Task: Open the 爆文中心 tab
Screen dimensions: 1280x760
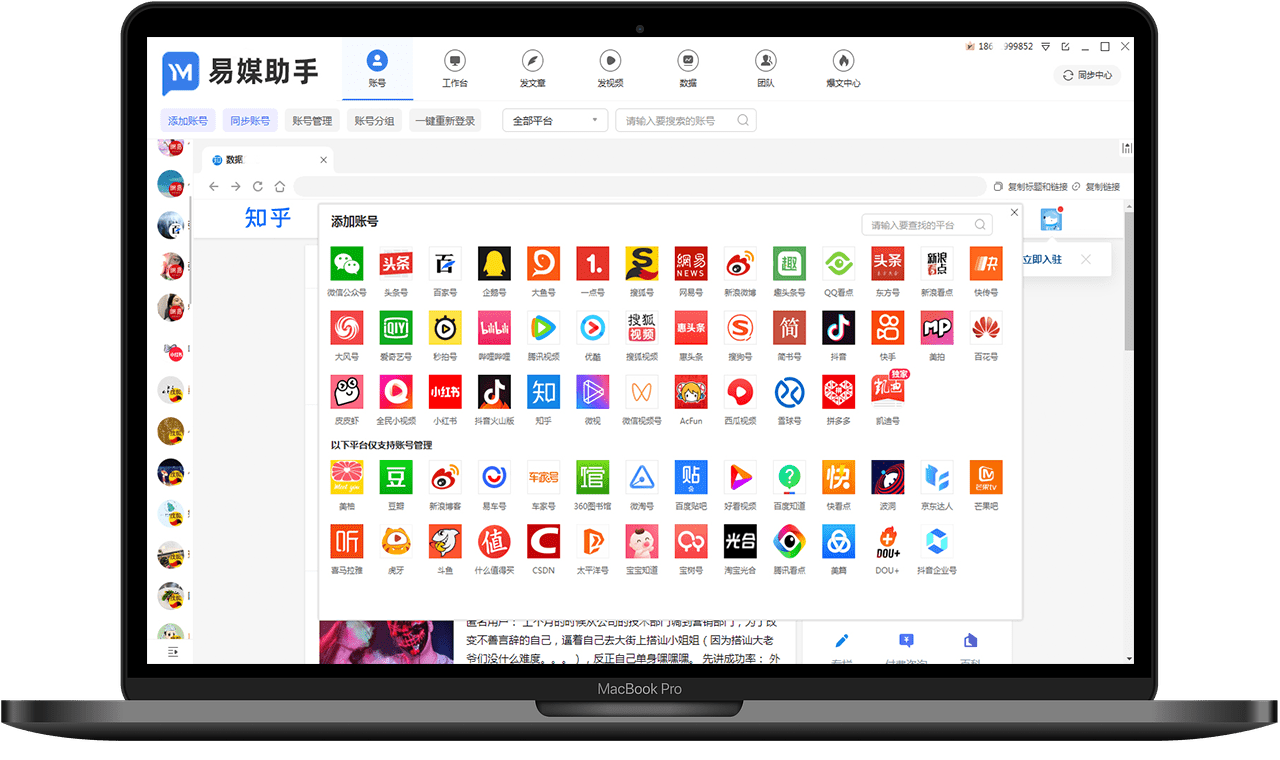Action: point(843,70)
